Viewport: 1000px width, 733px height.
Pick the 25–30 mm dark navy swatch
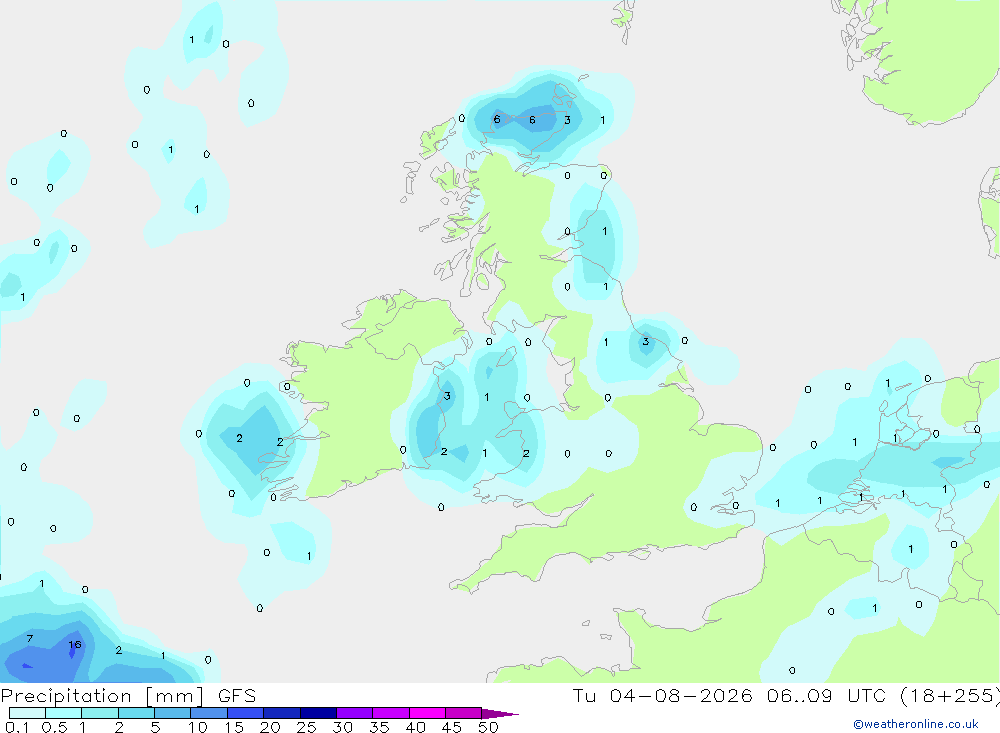click(x=318, y=713)
